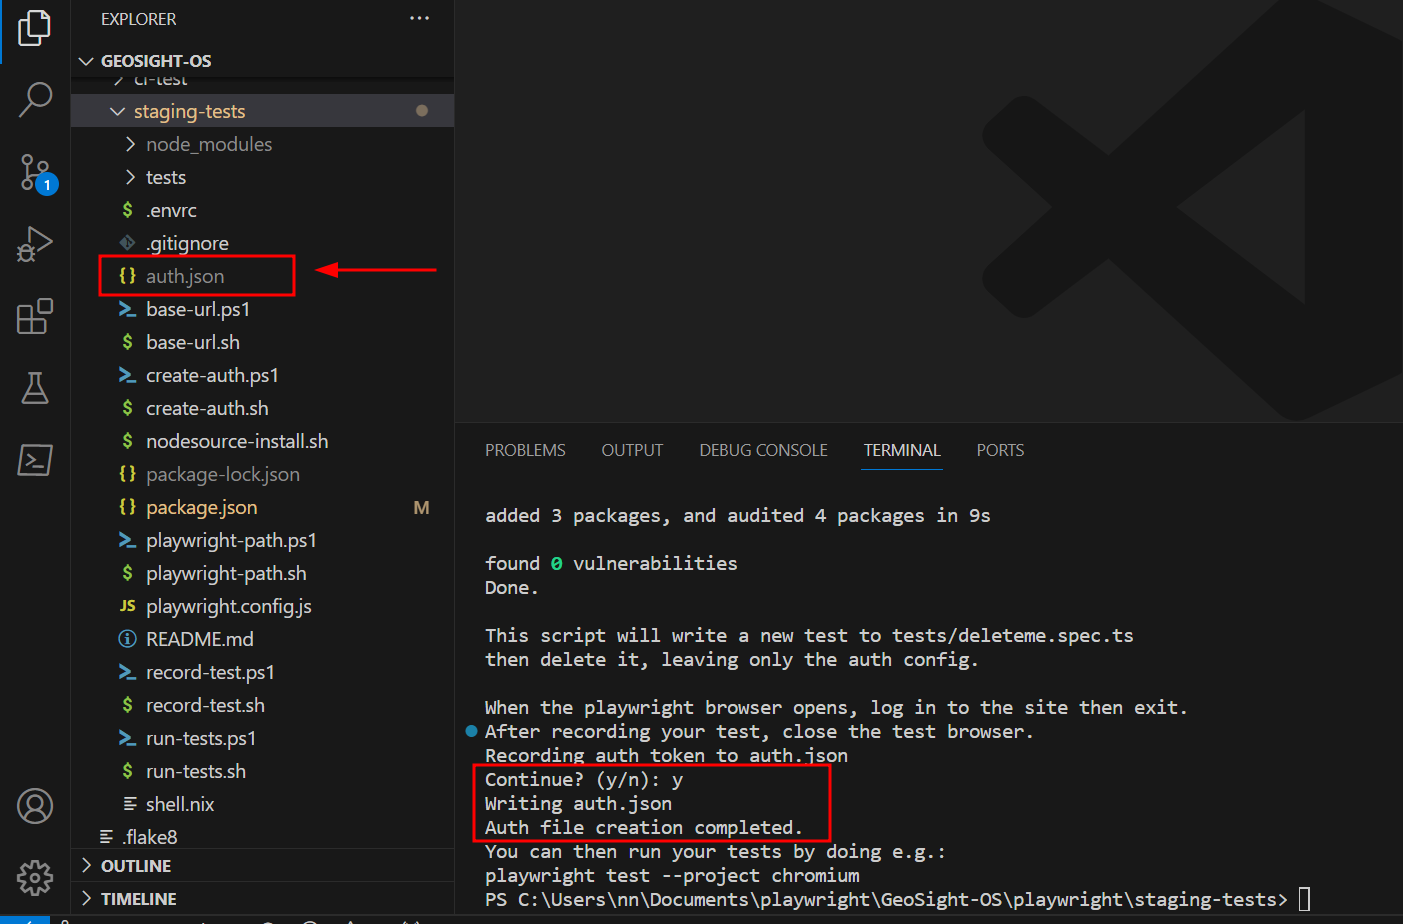This screenshot has width=1403, height=924.
Task: Open the Testing flask icon
Action: point(35,388)
